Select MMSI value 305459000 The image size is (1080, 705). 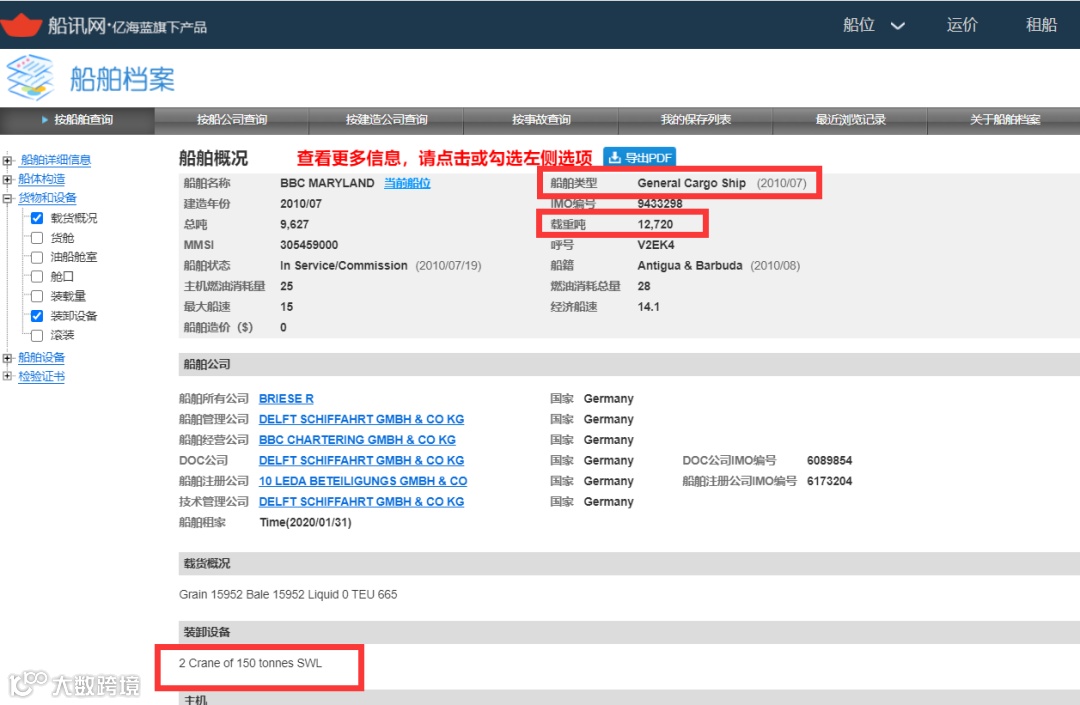click(309, 245)
